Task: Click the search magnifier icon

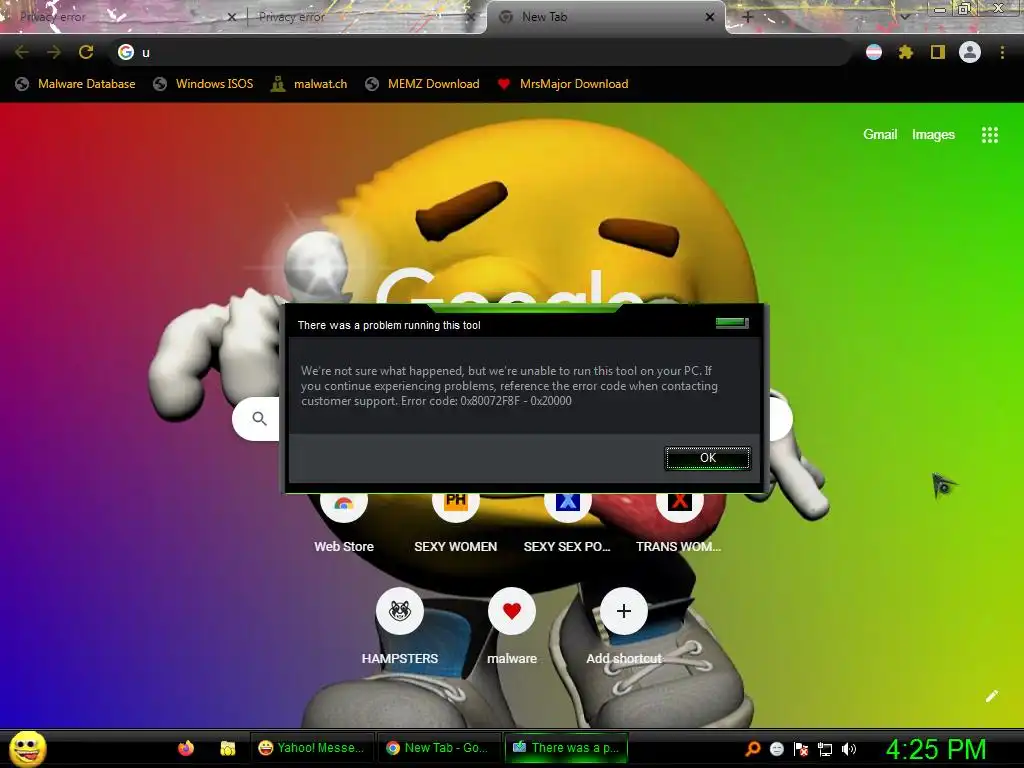Action: click(259, 419)
